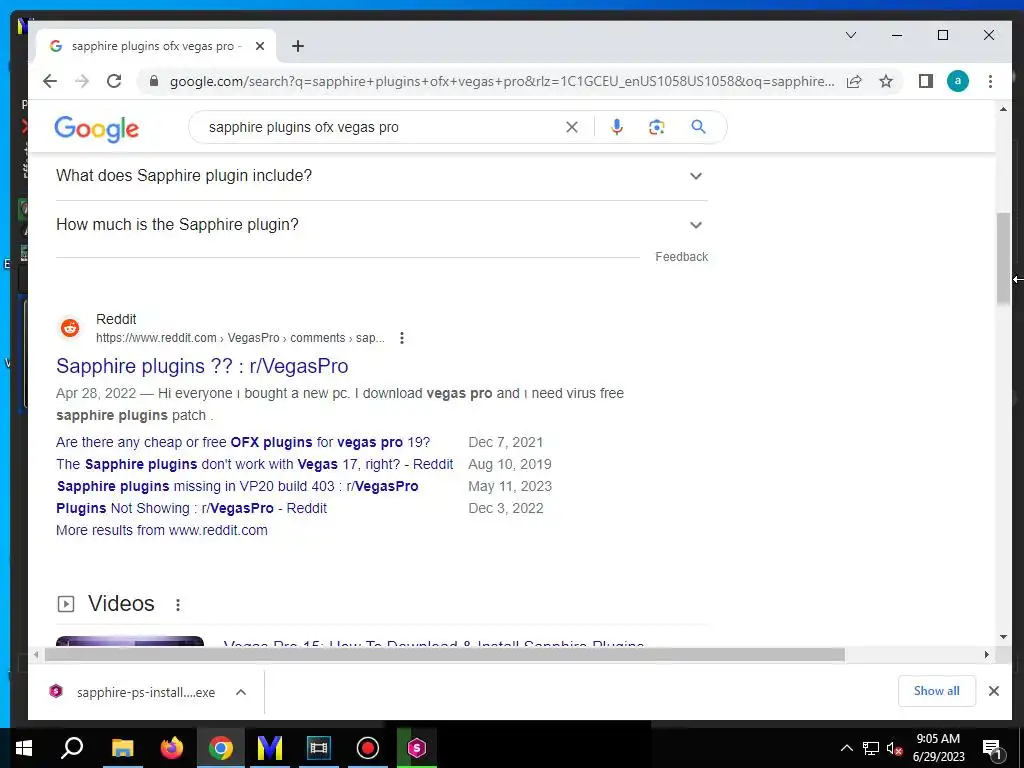Expand 'What does Sapphire plugin include?'
Viewport: 1024px width, 768px height.
pyautogui.click(x=381, y=176)
